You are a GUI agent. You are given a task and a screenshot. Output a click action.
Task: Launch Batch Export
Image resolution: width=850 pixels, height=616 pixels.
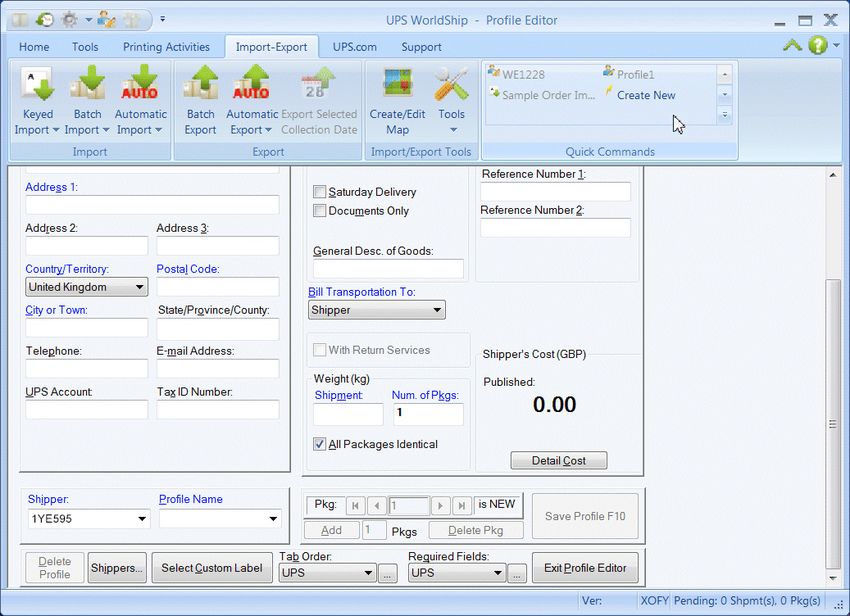[200, 101]
